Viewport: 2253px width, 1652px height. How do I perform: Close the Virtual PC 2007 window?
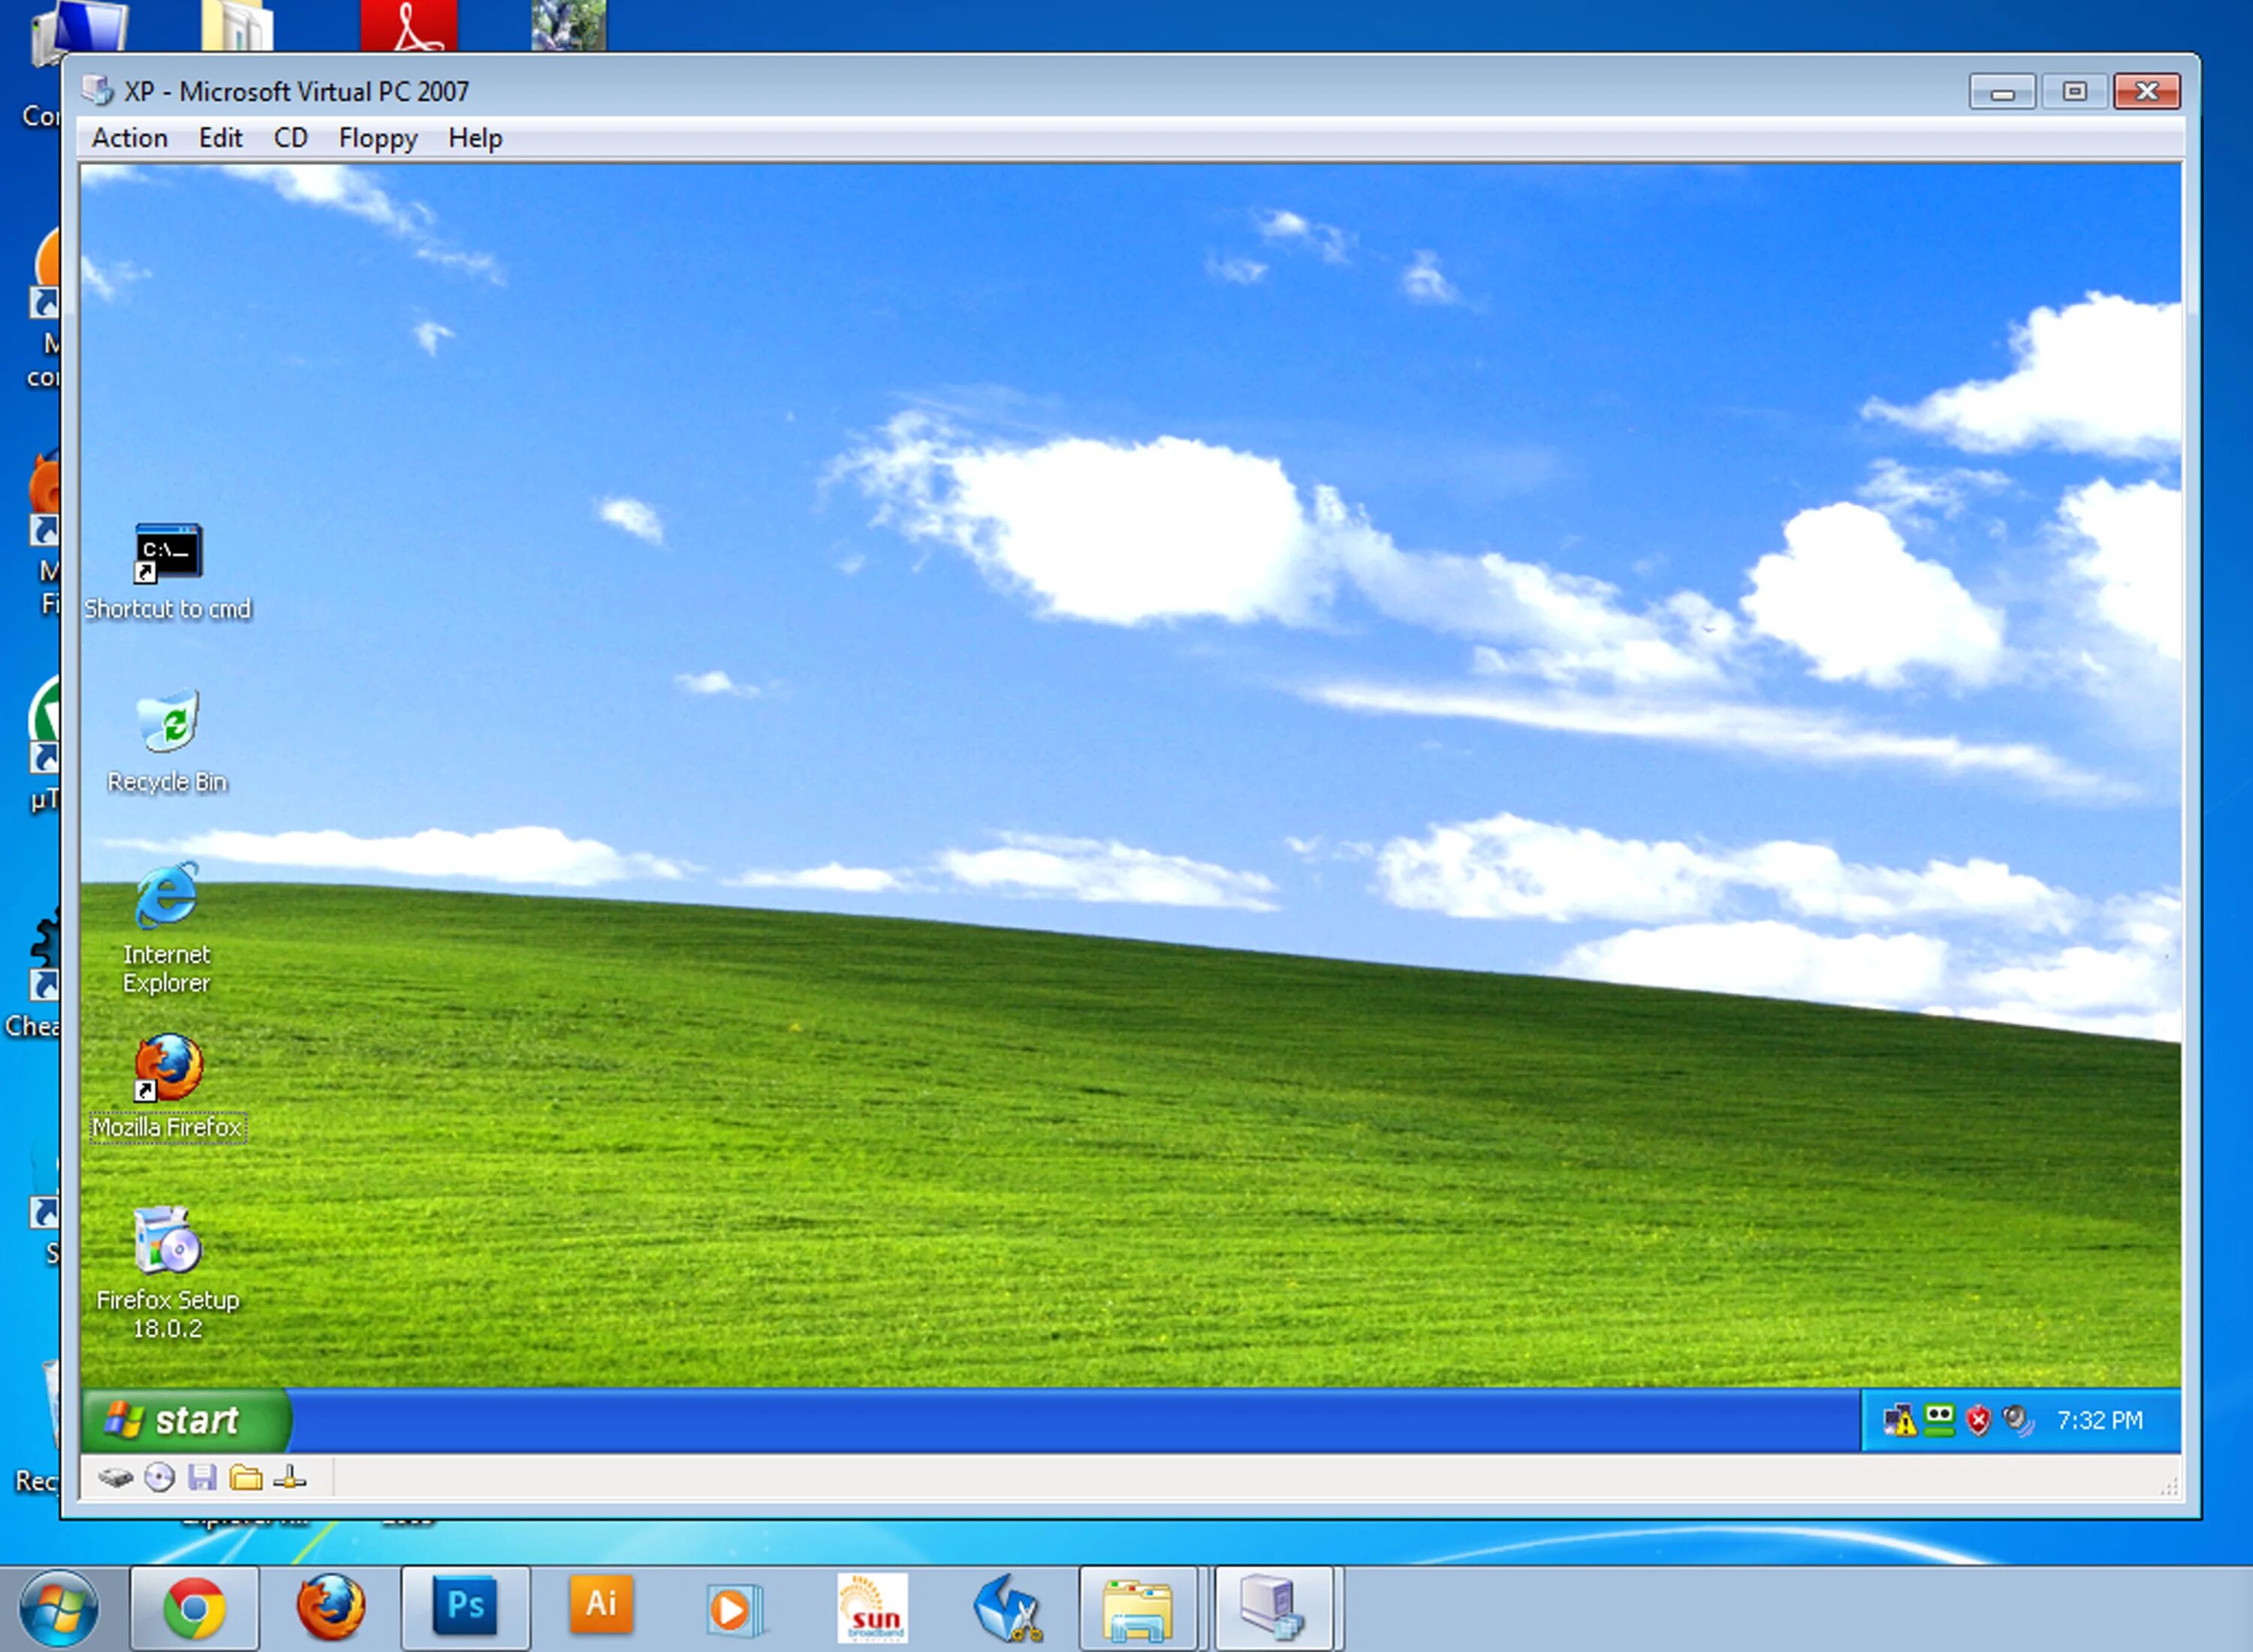(x=2147, y=91)
